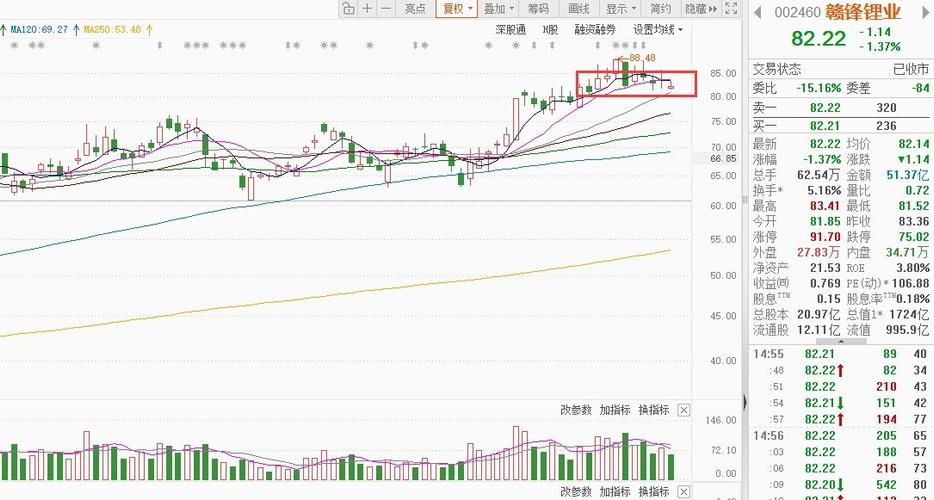Click the stock code 002460

797,12
